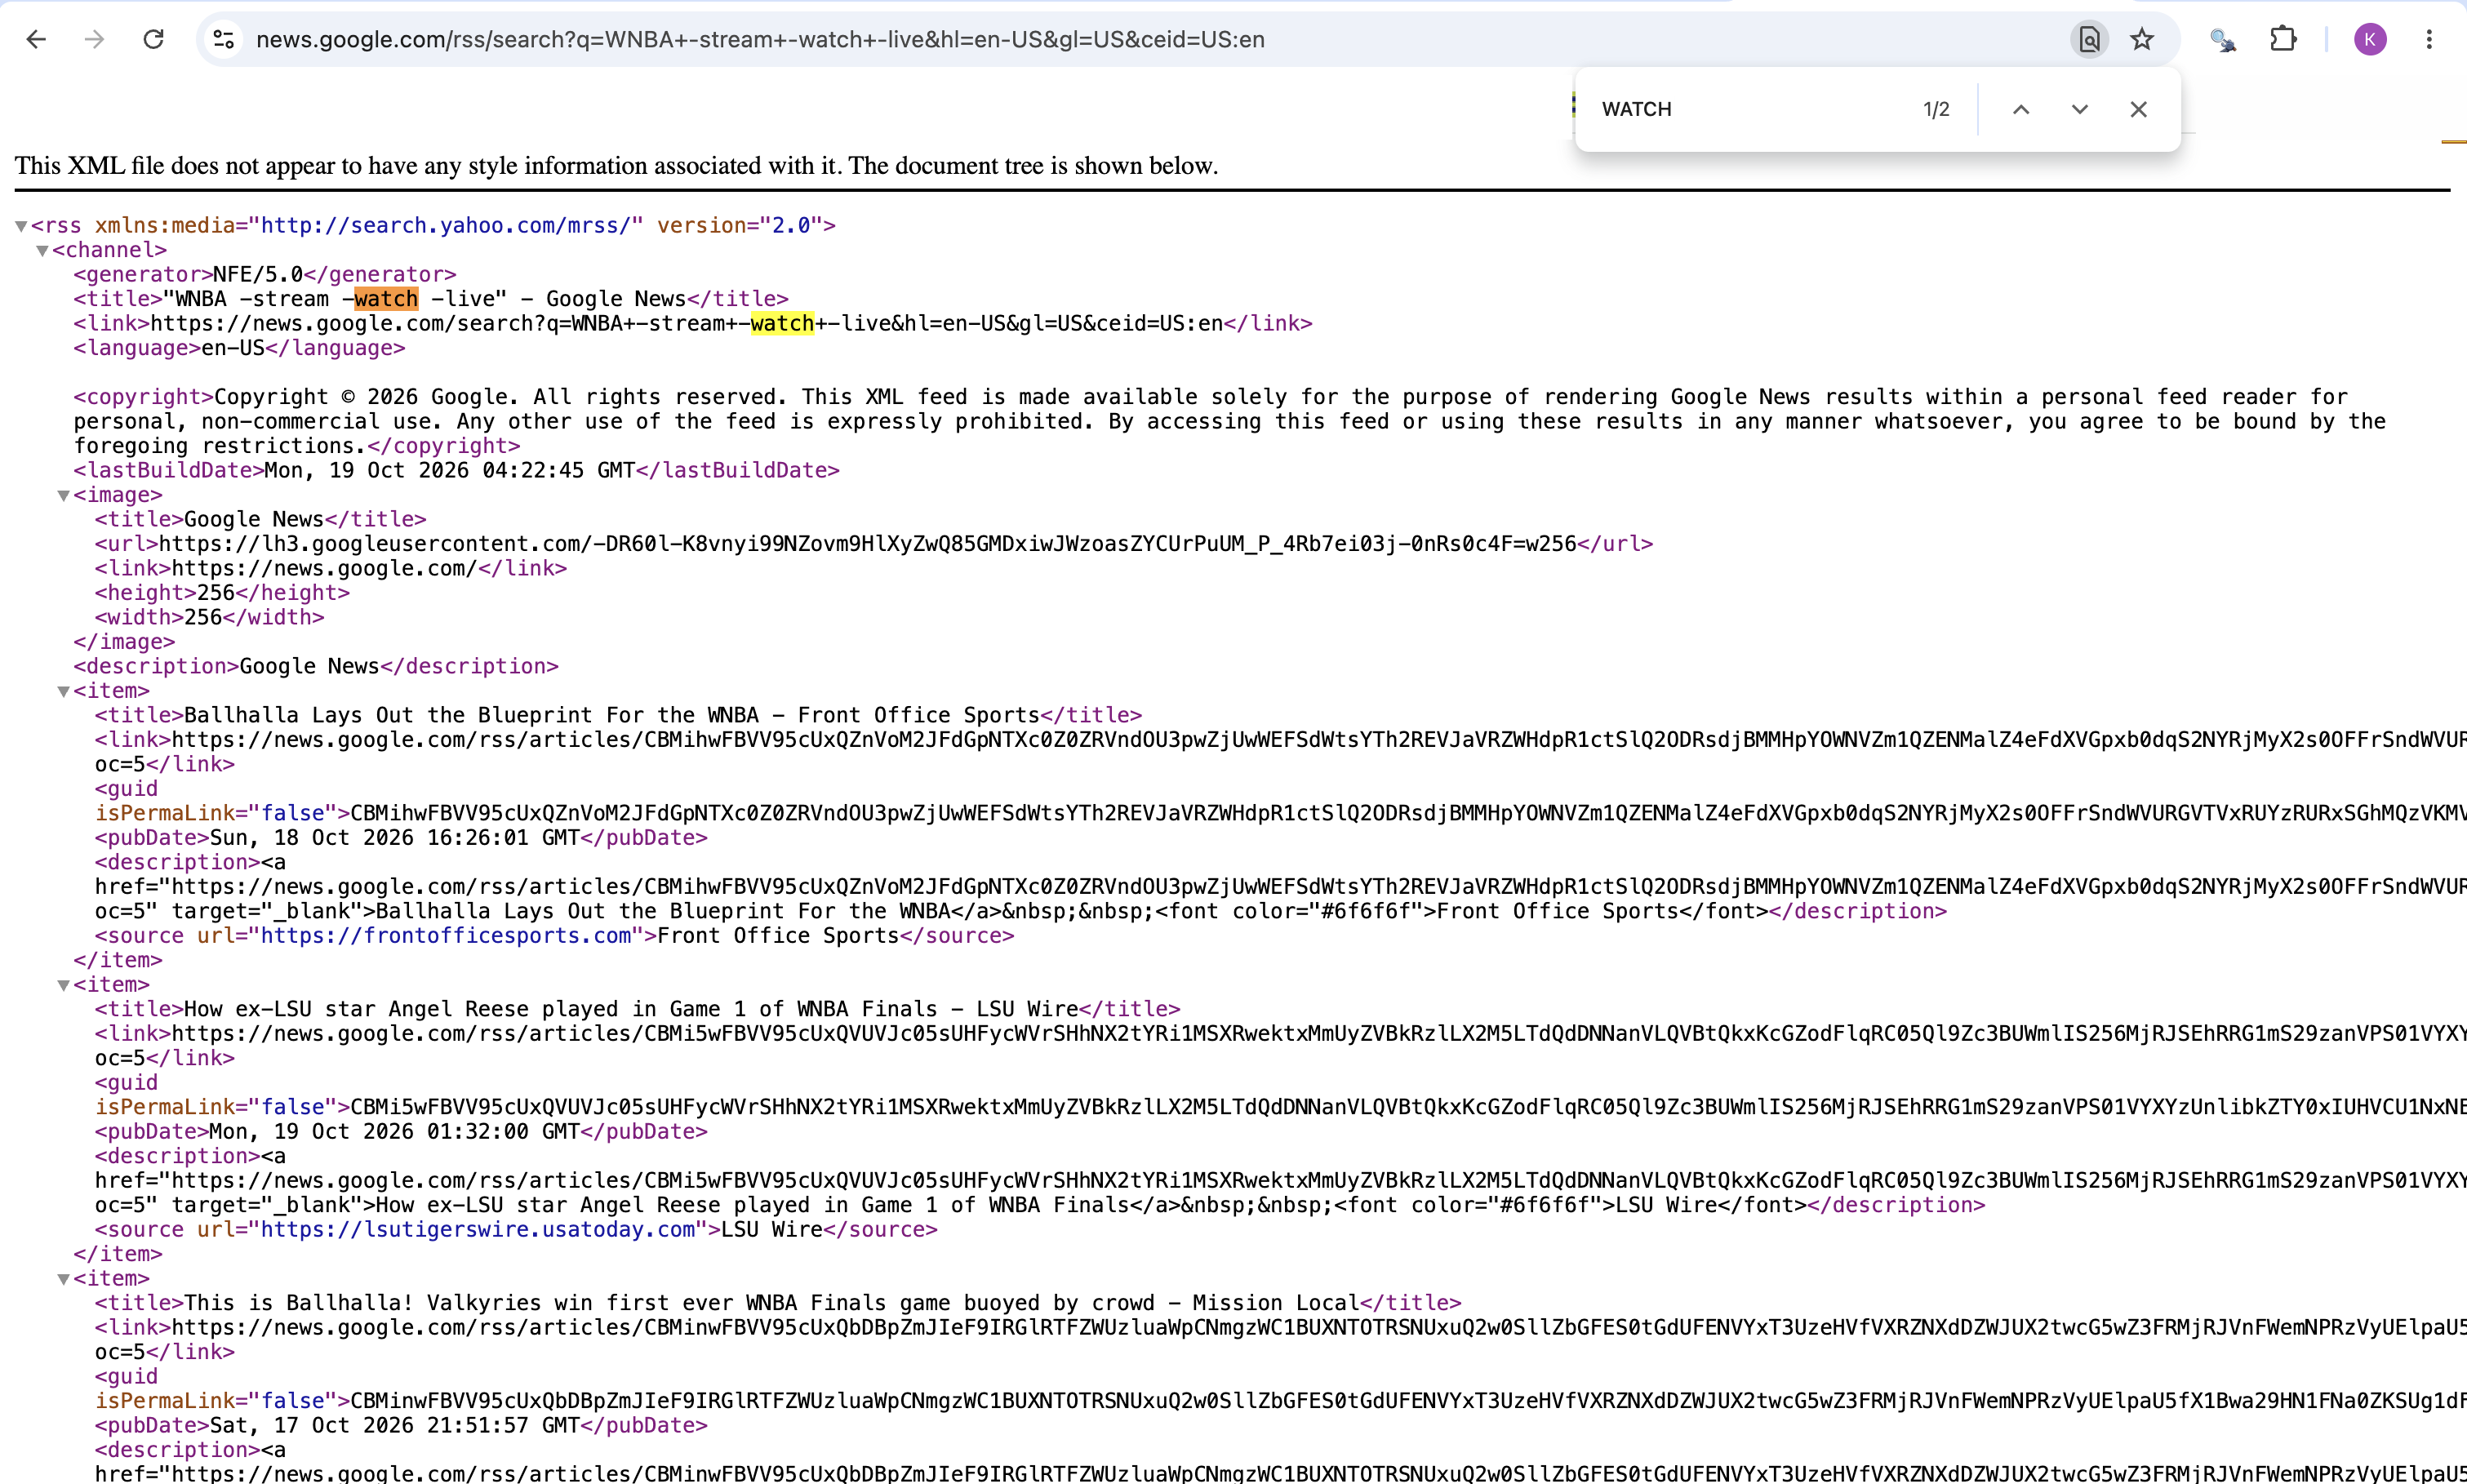This screenshot has width=2467, height=1484.
Task: Click the copyright notice text
Action: pyautogui.click(x=1230, y=421)
